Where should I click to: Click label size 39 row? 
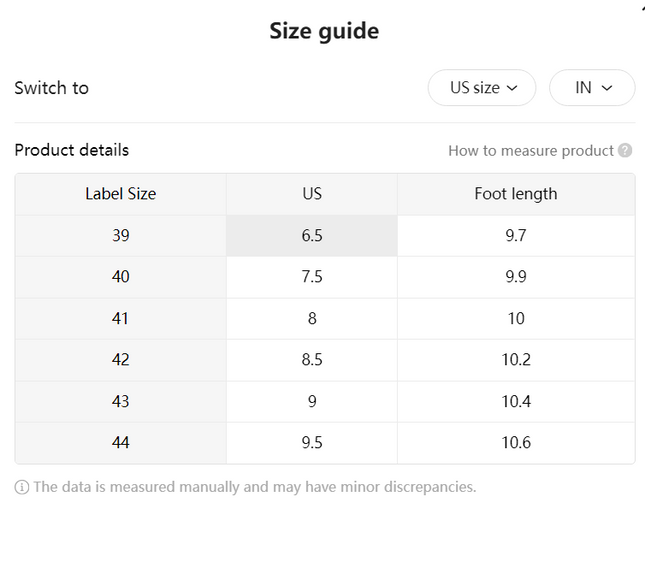point(325,236)
